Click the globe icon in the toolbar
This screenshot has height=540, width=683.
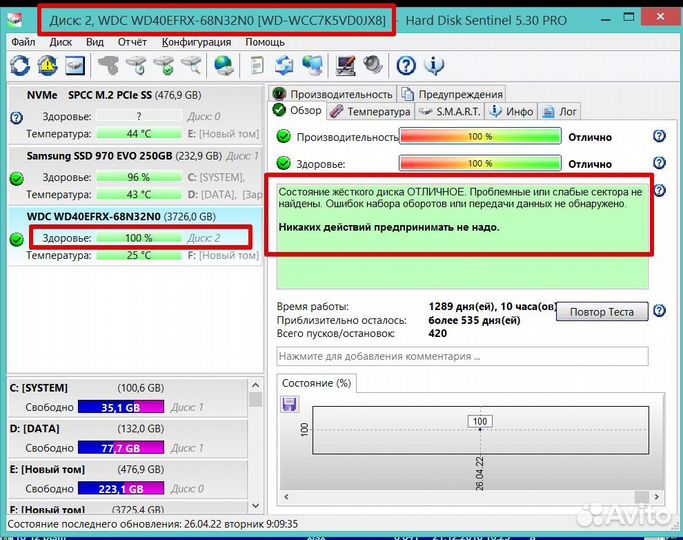[x=224, y=66]
